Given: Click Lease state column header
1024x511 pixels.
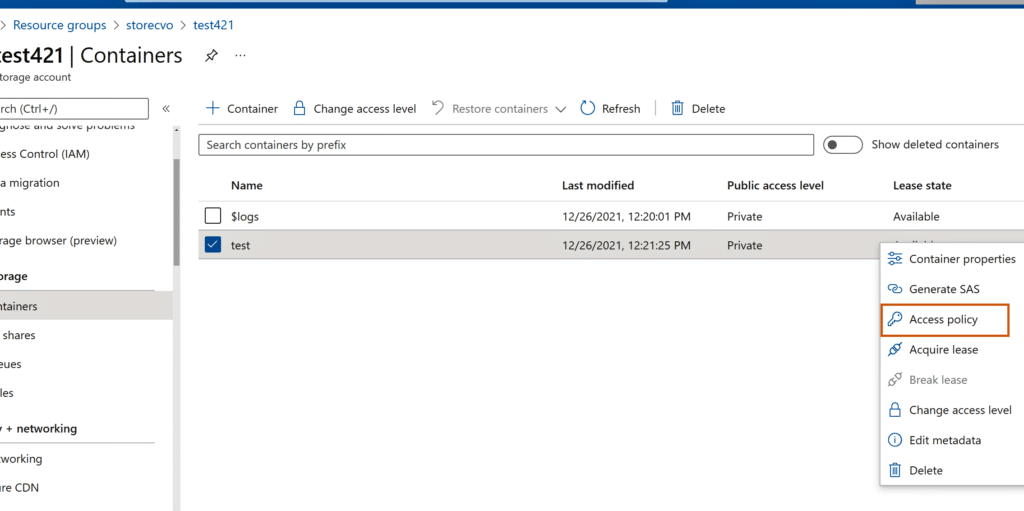Looking at the screenshot, I should [922, 186].
